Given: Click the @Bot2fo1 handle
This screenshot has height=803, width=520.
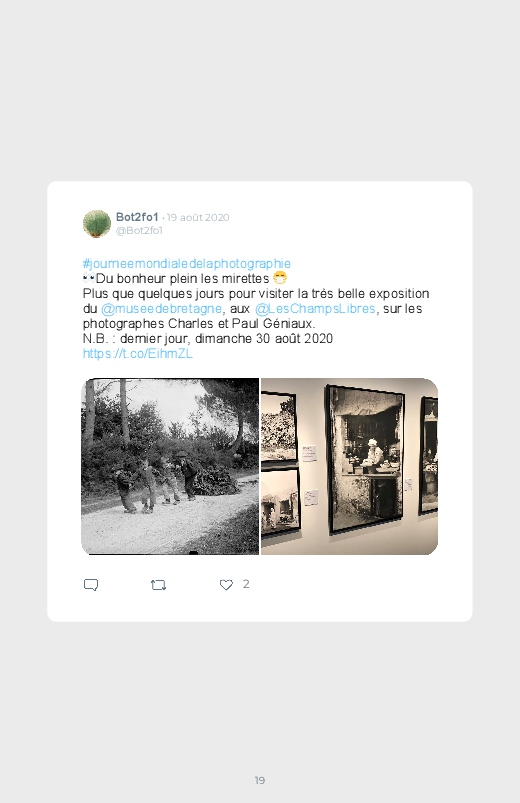Looking at the screenshot, I should pyautogui.click(x=139, y=230).
